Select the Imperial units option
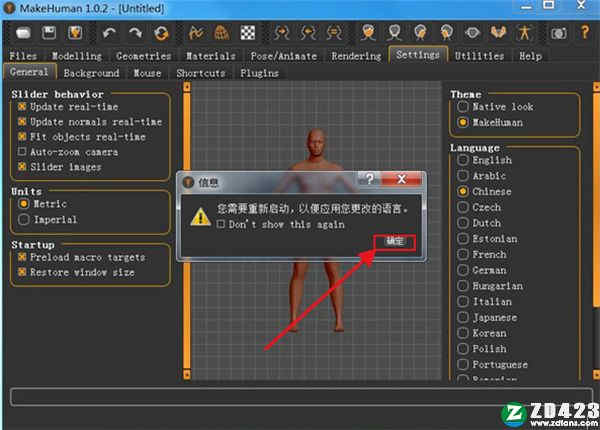Viewport: 600px width, 430px height. pyautogui.click(x=24, y=219)
